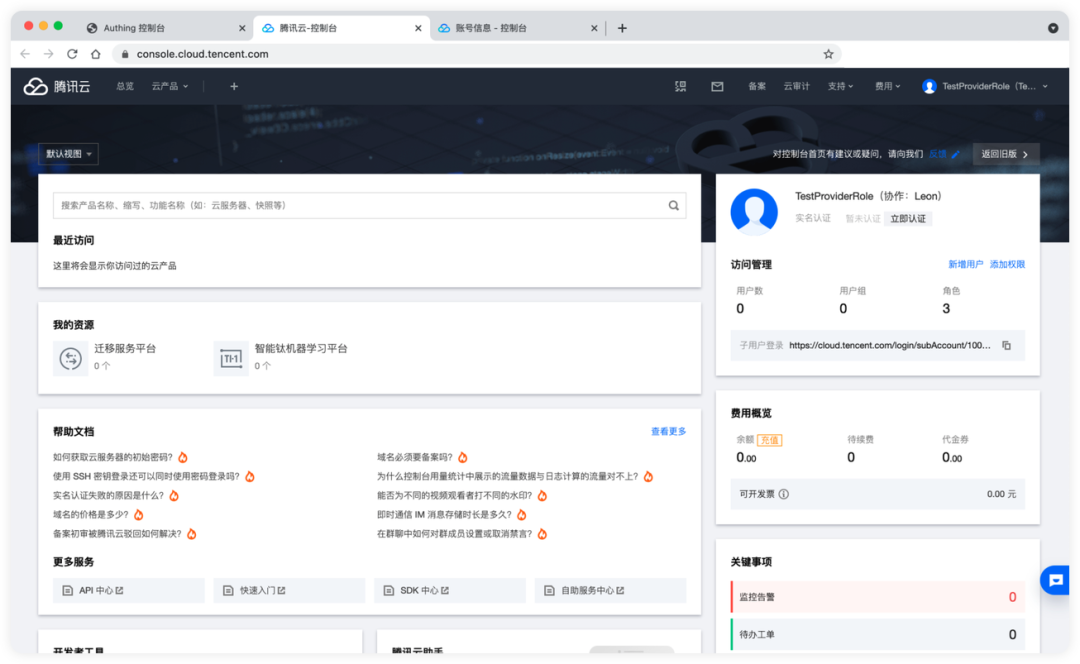The height and width of the screenshot is (664, 1080).
Task: Go to browser home page icon
Action: coord(96,54)
